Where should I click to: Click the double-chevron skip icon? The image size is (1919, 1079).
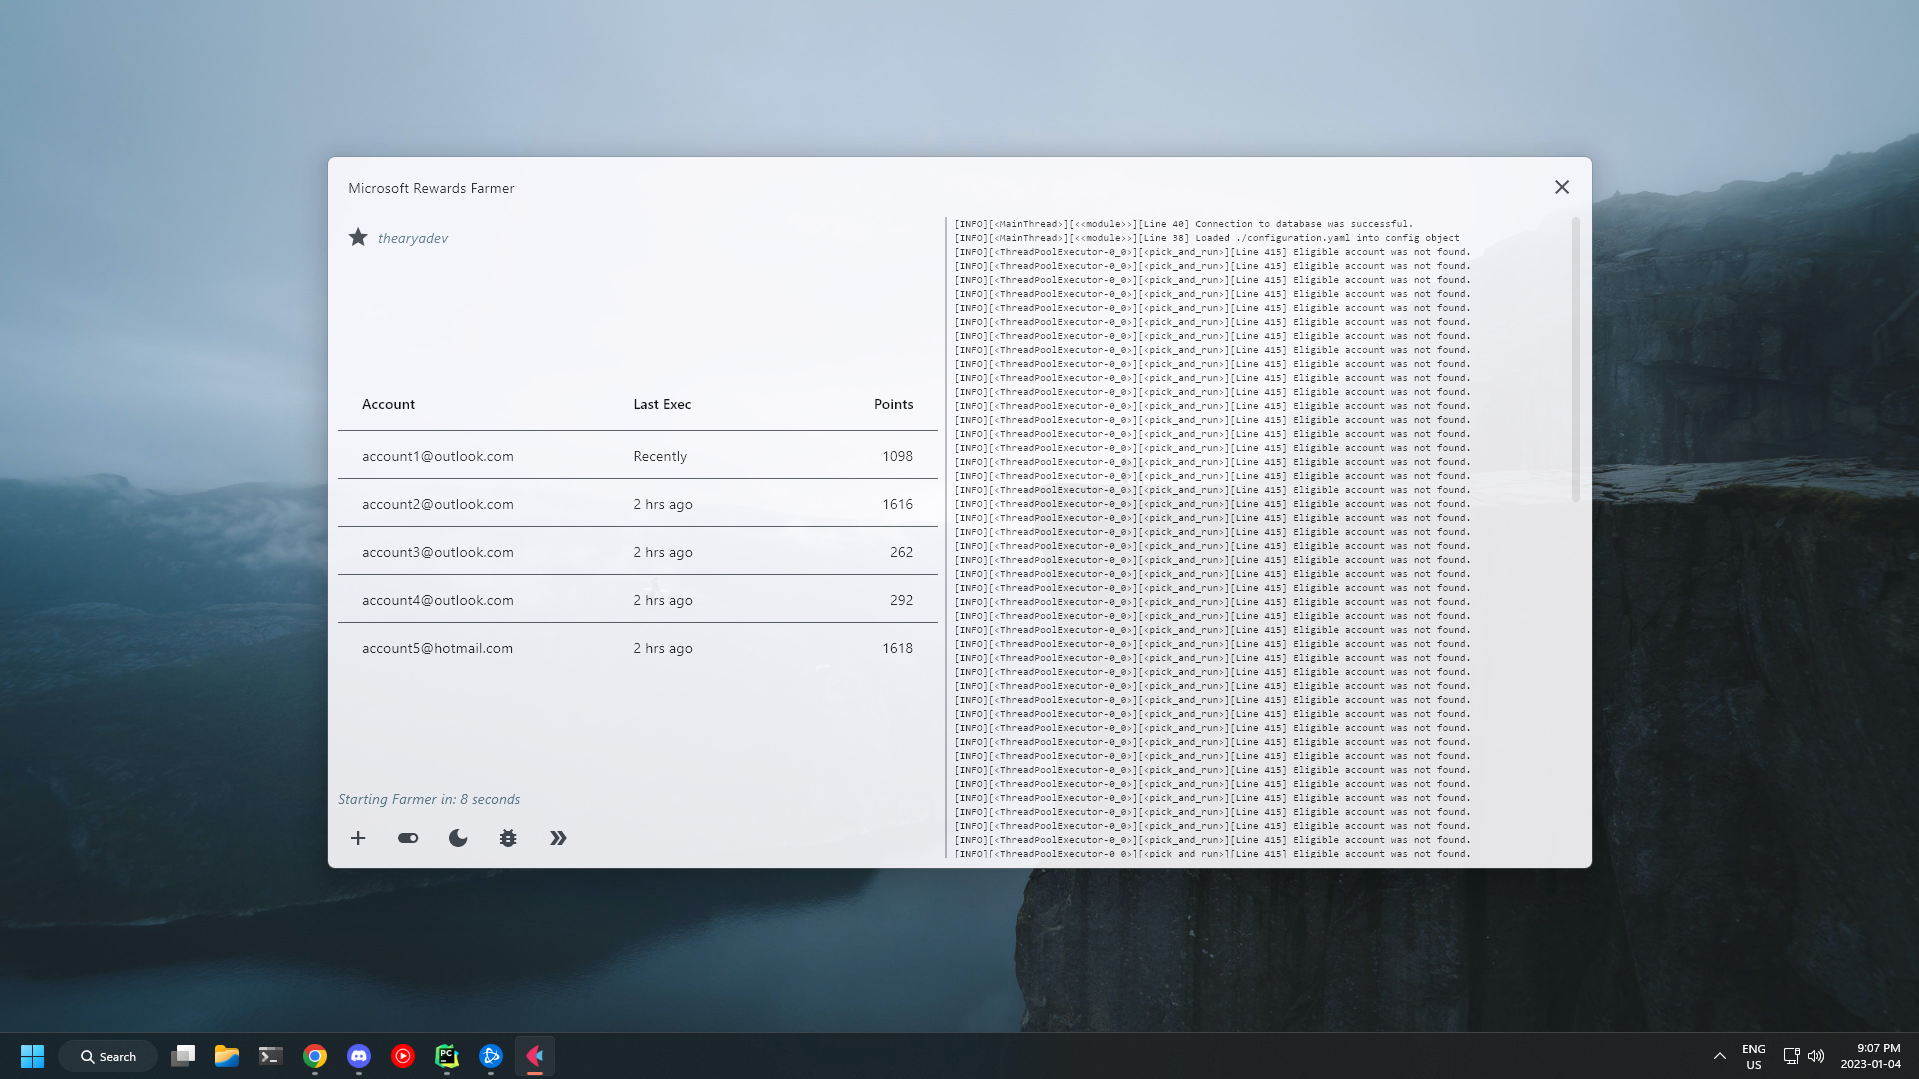pos(558,838)
